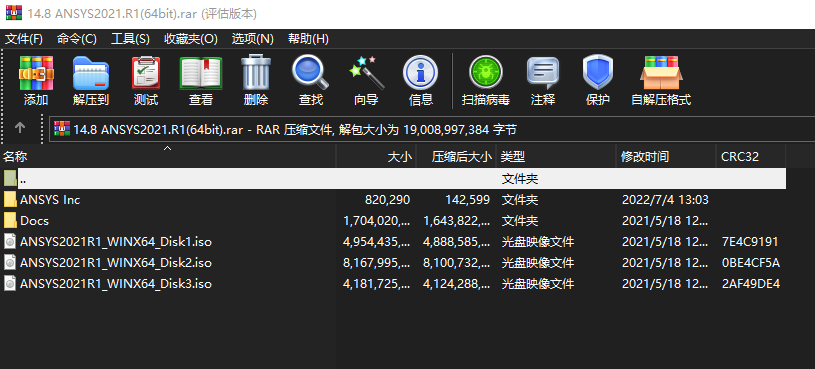This screenshot has width=815, height=369.
Task: Select ANSYS2021R1_WINX64_Disk2.iso file name
Action: click(x=116, y=262)
